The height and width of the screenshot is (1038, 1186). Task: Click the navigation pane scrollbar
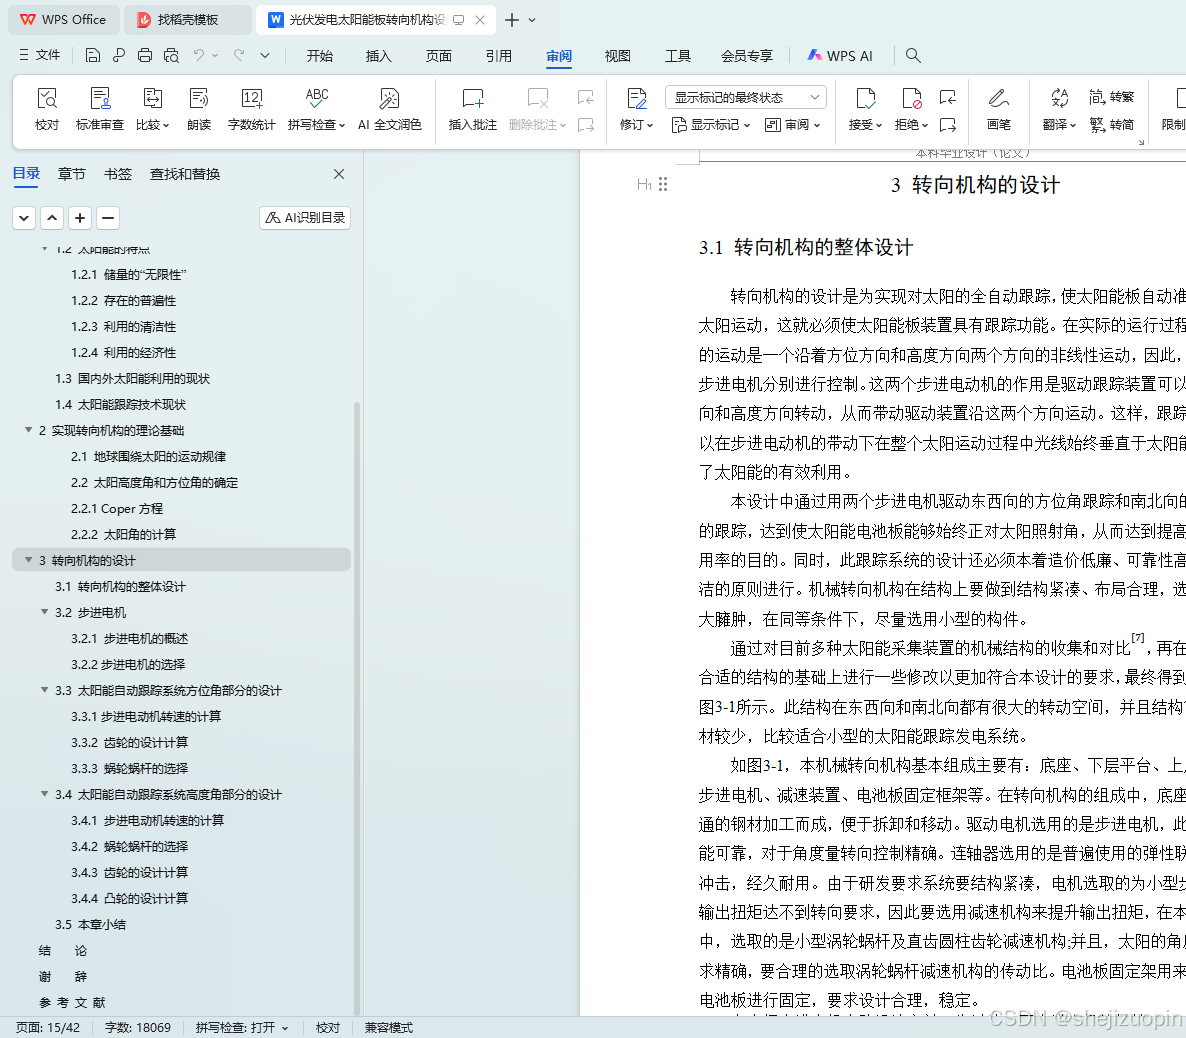pyautogui.click(x=356, y=707)
